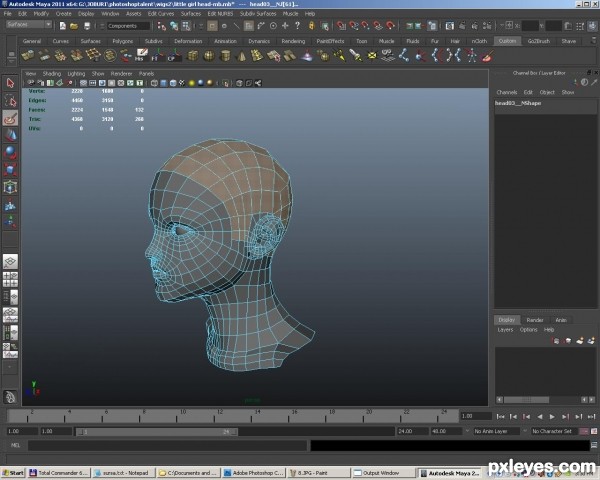Toggle Make live surface magnet

(x=390, y=26)
